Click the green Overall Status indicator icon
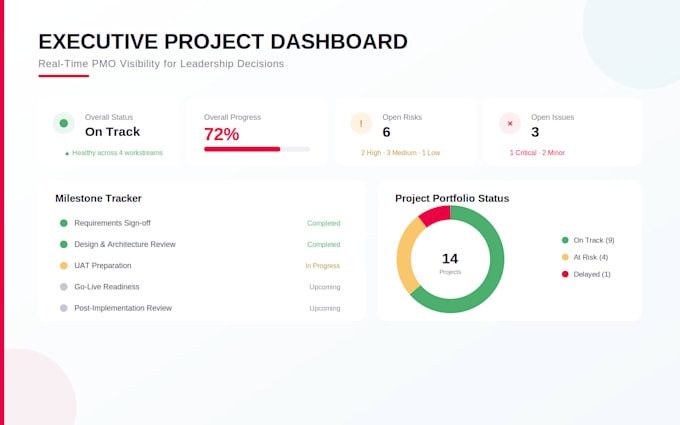The width and height of the screenshot is (680, 425). tap(64, 123)
